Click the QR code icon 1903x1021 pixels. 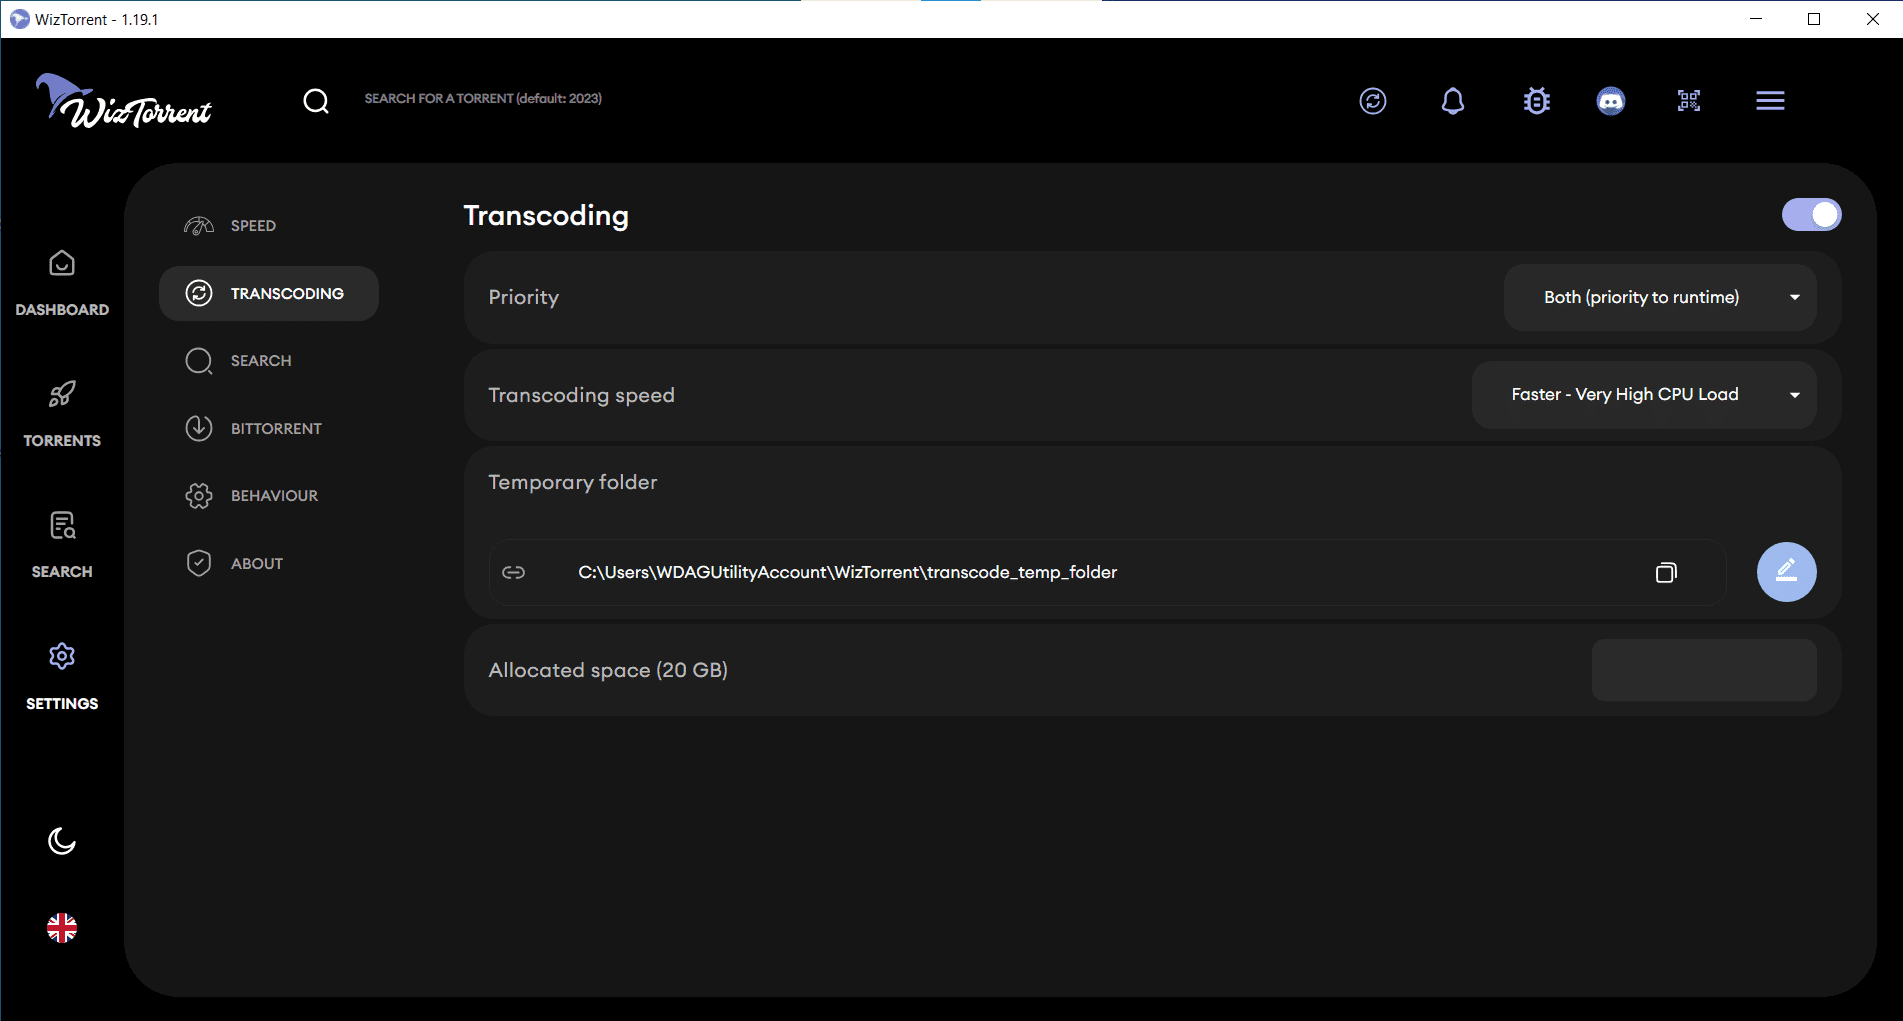coord(1689,101)
